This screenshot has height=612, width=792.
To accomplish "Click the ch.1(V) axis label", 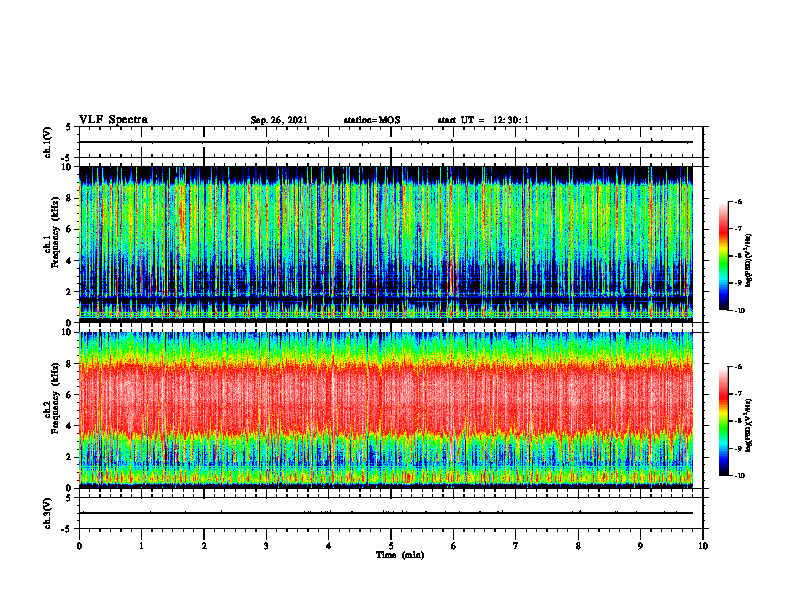I will pos(48,142).
